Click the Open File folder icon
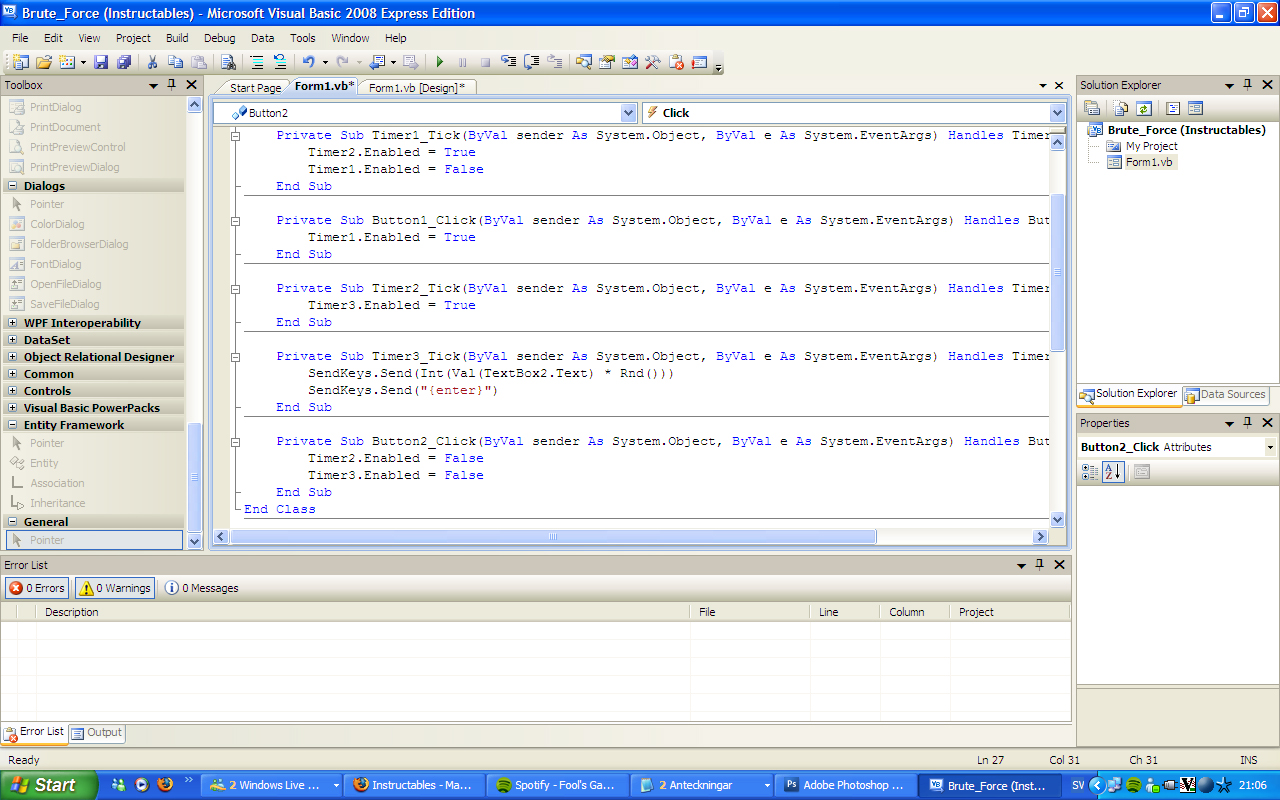Screen dimensions: 1280x800 pos(44,62)
